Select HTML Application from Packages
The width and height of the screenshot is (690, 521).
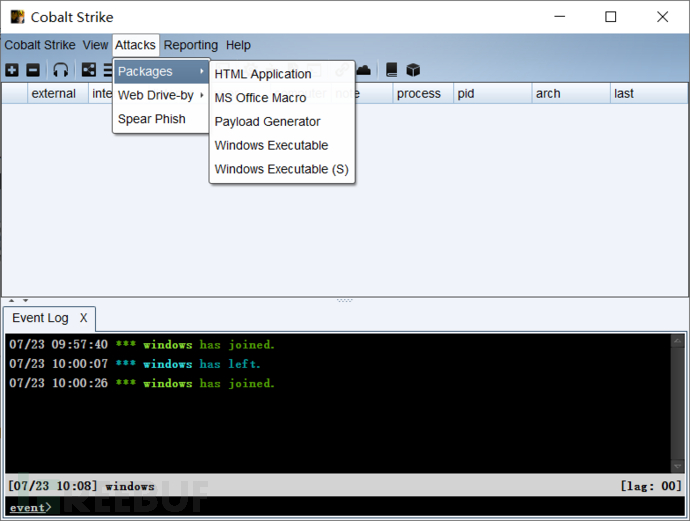click(263, 74)
